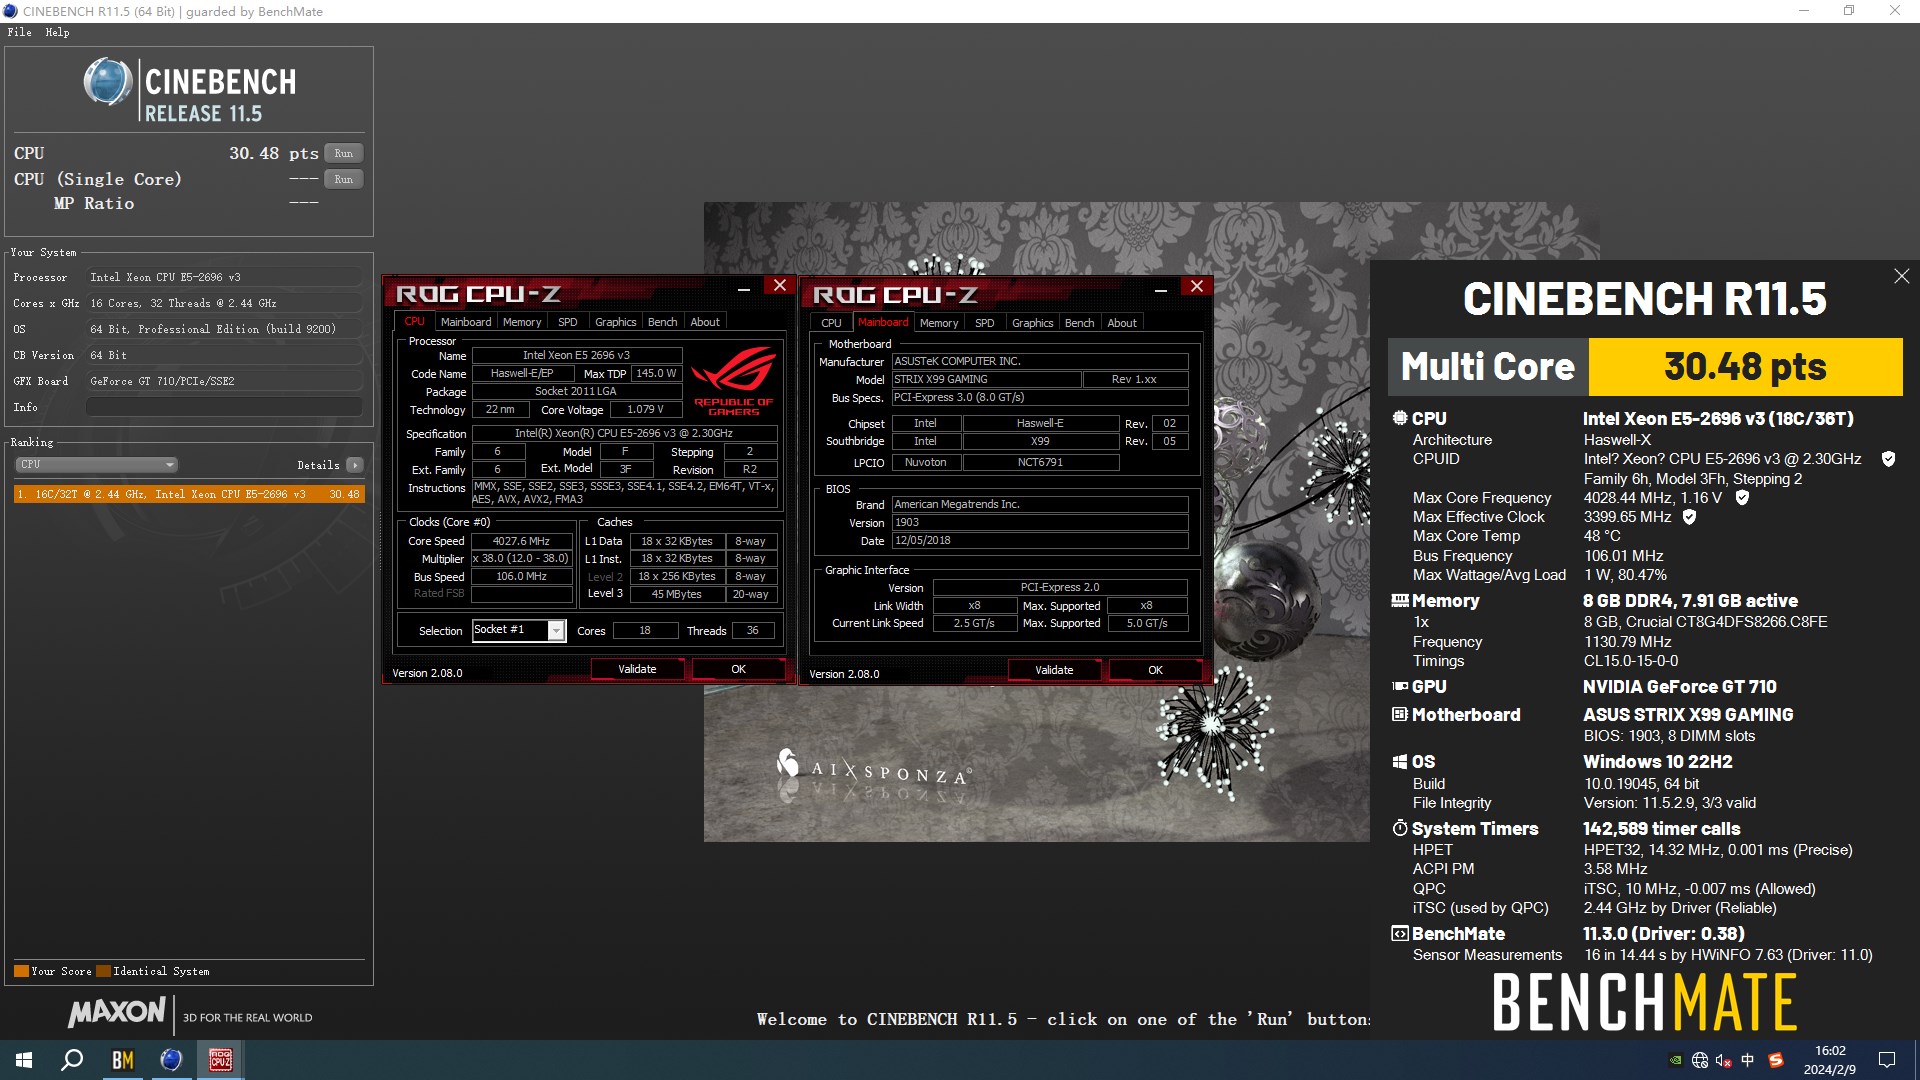The width and height of the screenshot is (1920, 1080).
Task: Select the ranking entry scoring 30.48
Action: [x=189, y=494]
